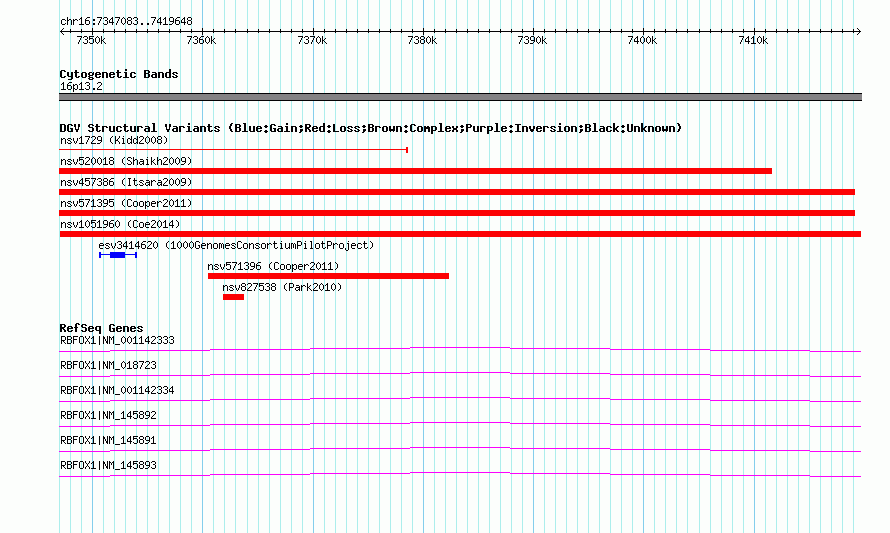This screenshot has height=533, width=890.
Task: Click the Cytogenetic Bands track title
Action: [x=119, y=74]
